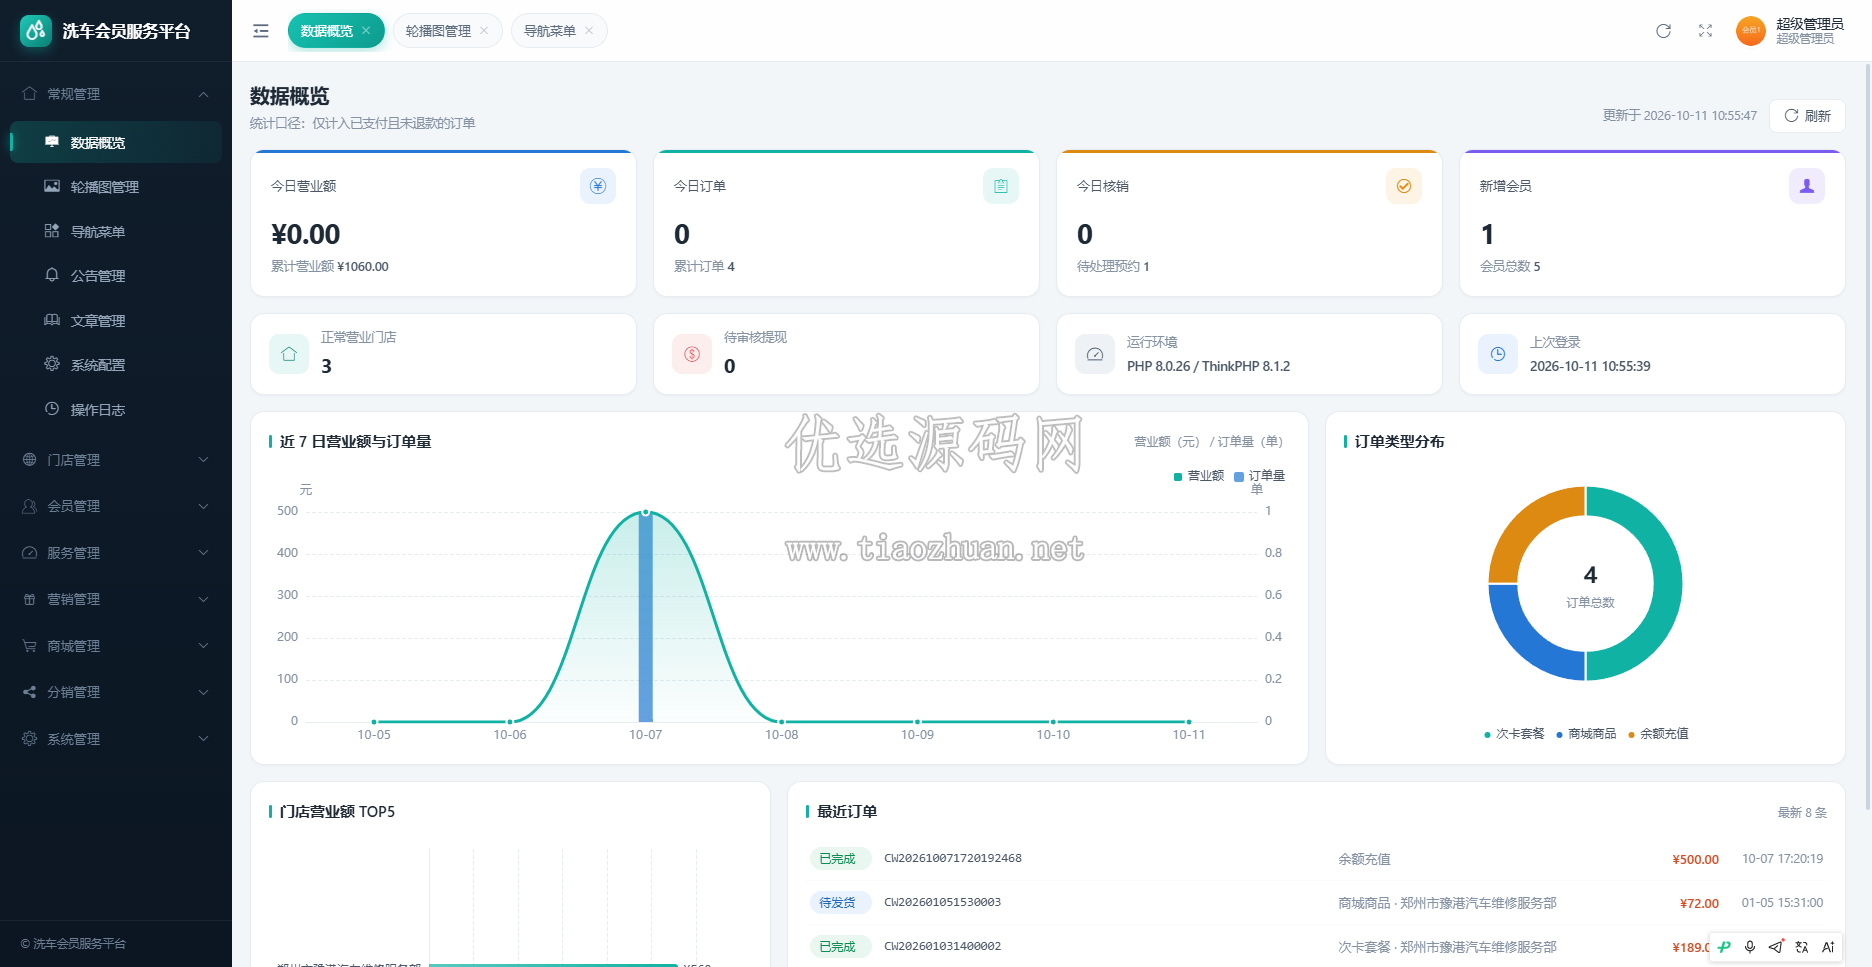This screenshot has height=967, width=1872.
Task: Expand the 会员管理 menu group
Action: click(x=116, y=506)
